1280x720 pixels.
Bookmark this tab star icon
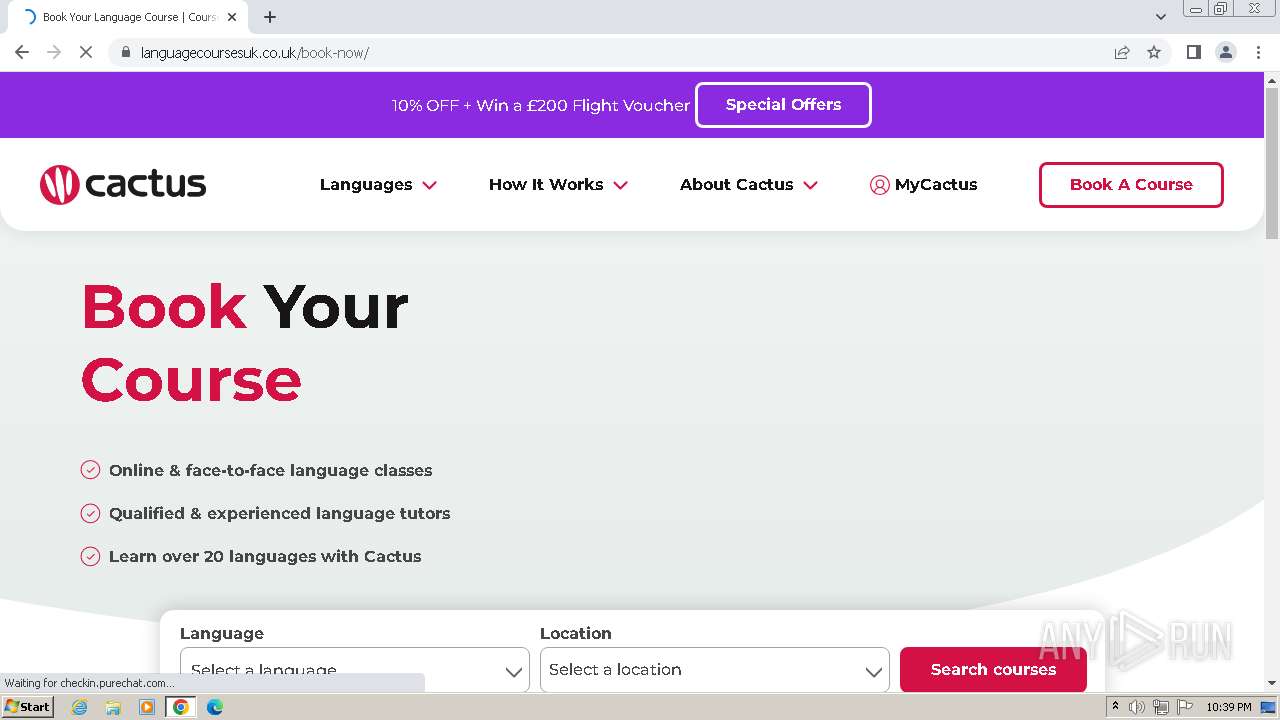[1154, 52]
